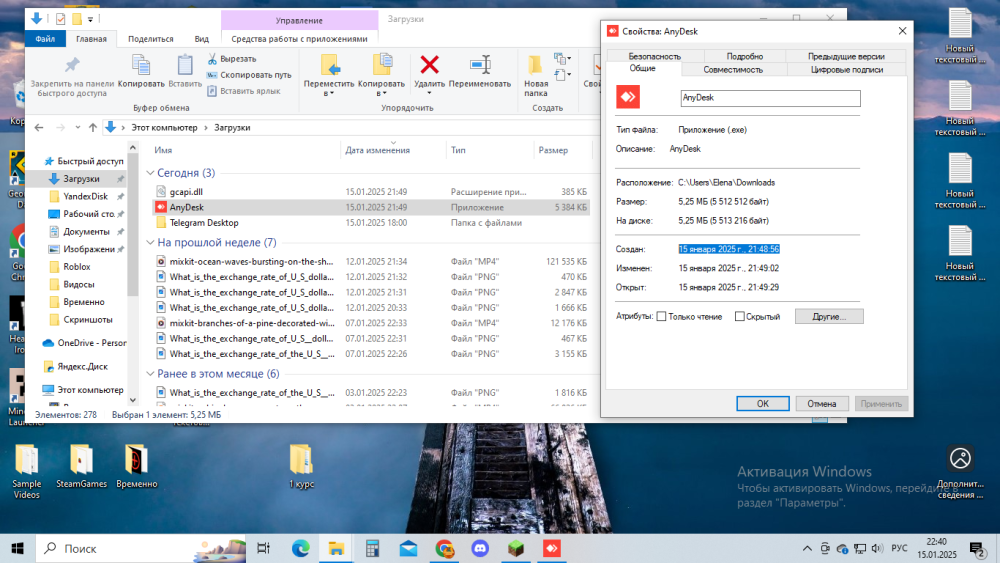Click the AnyDesk file icon in the list

[x=161, y=207]
